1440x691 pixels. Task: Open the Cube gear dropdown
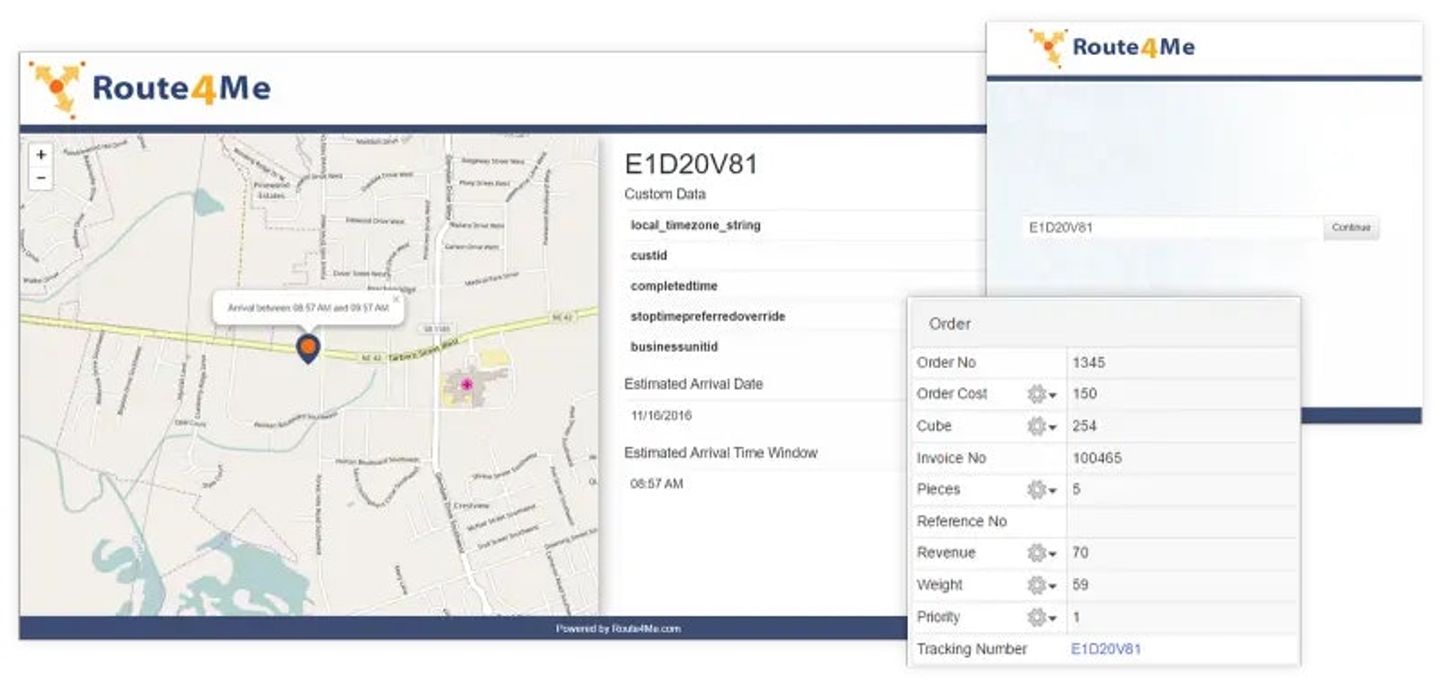[1042, 427]
